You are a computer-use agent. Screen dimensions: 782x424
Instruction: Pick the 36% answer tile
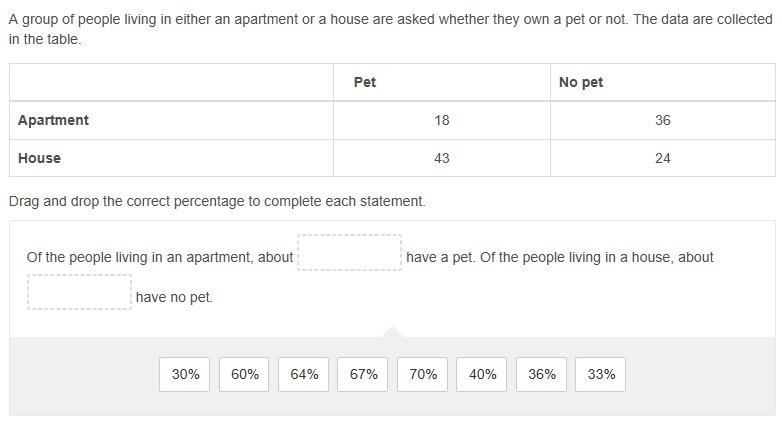(541, 374)
